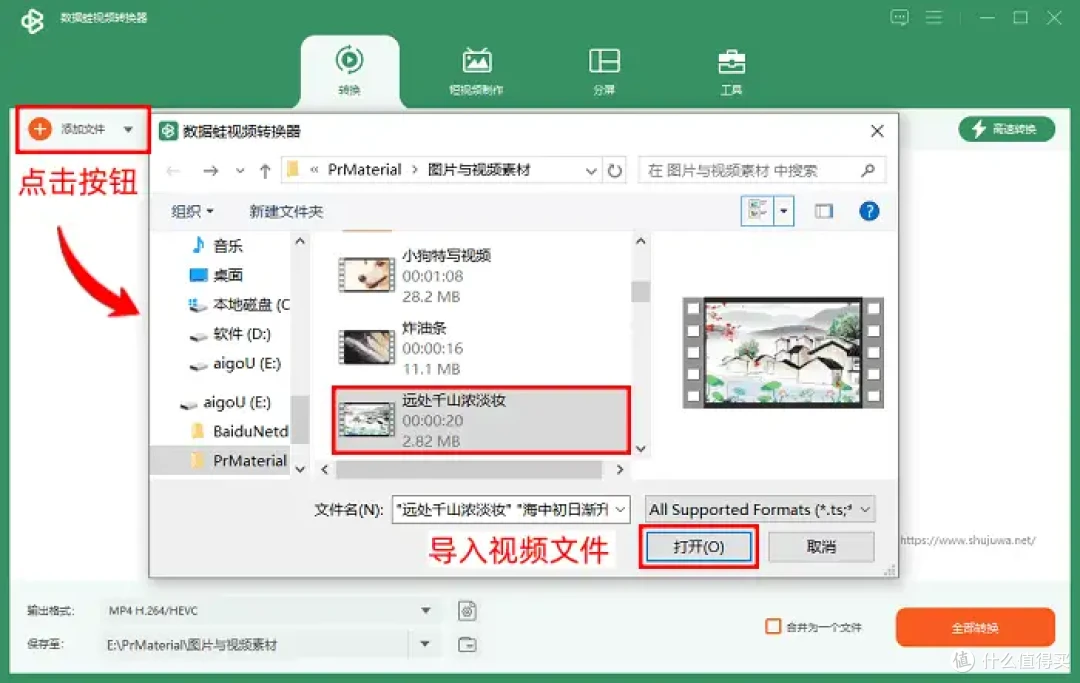Toggle the preview pane icon
1080x683 pixels.
(x=824, y=211)
